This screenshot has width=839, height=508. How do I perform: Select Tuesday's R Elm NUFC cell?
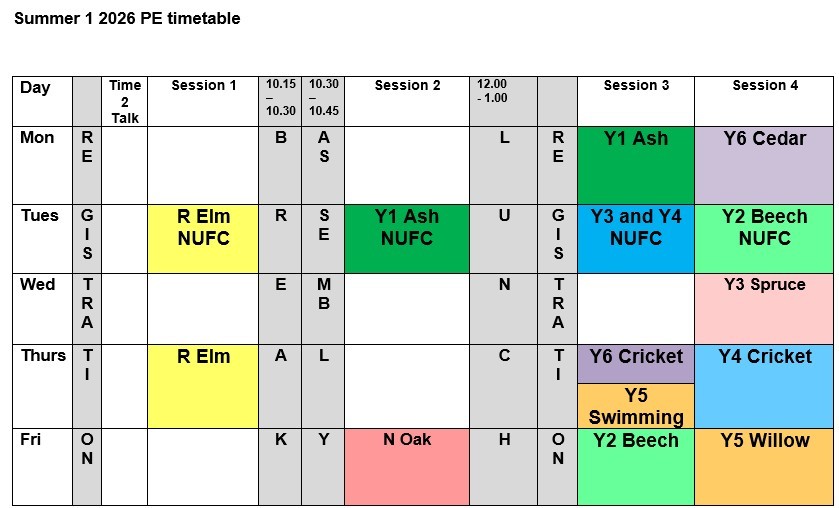pos(203,239)
